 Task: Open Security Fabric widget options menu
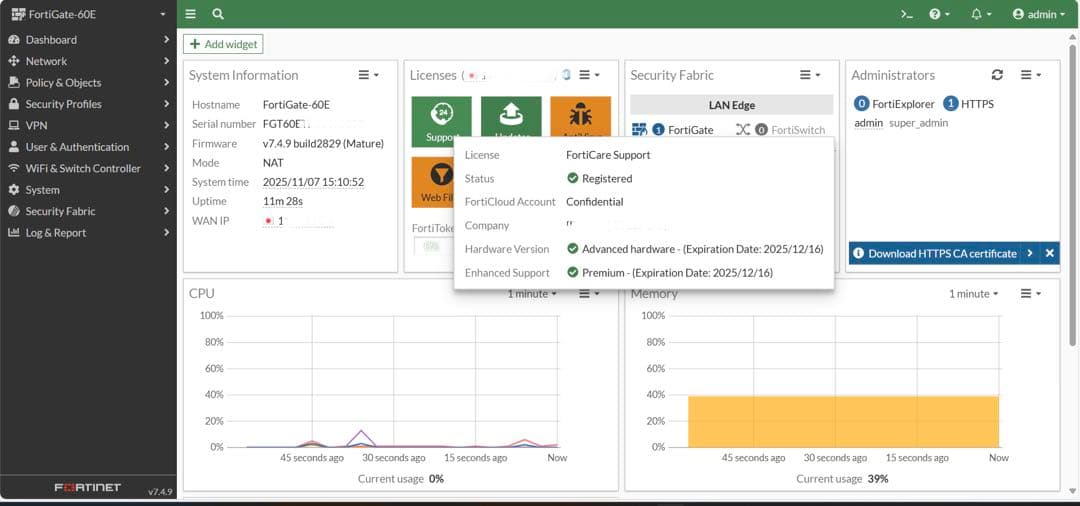click(x=809, y=75)
